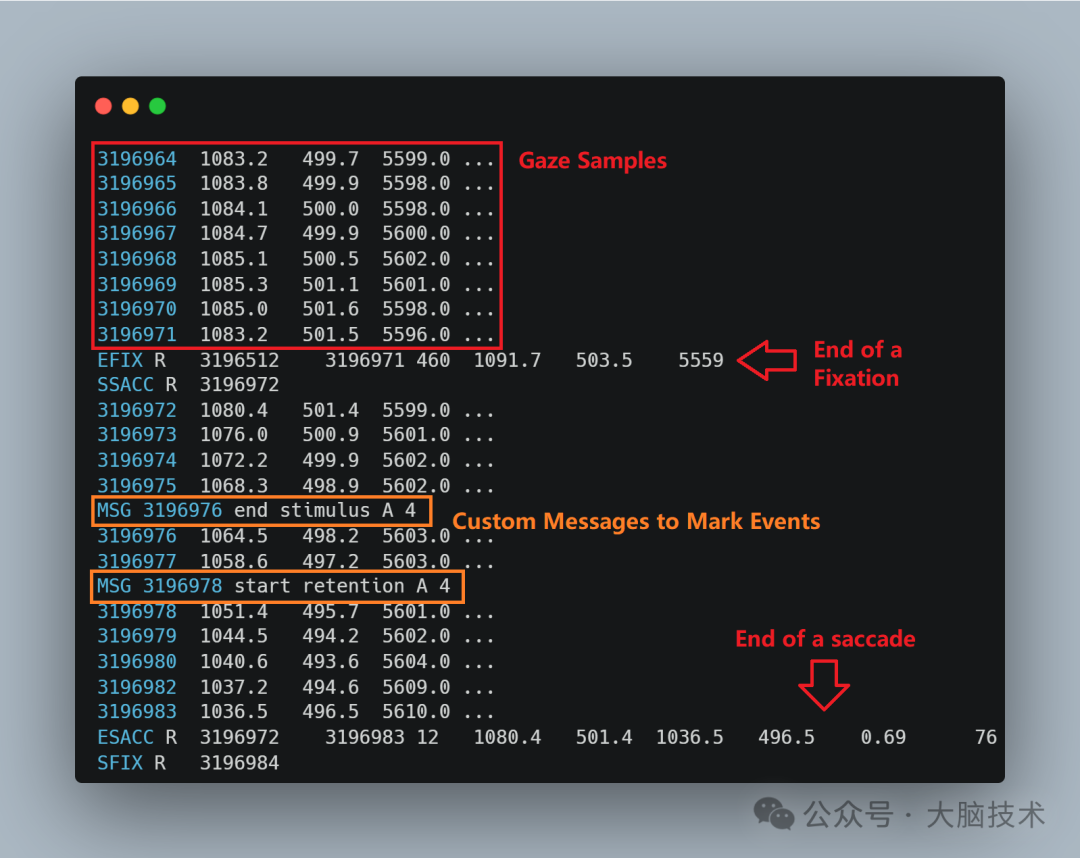
Task: Select timestamp 3196979
Action: [x=137, y=636]
